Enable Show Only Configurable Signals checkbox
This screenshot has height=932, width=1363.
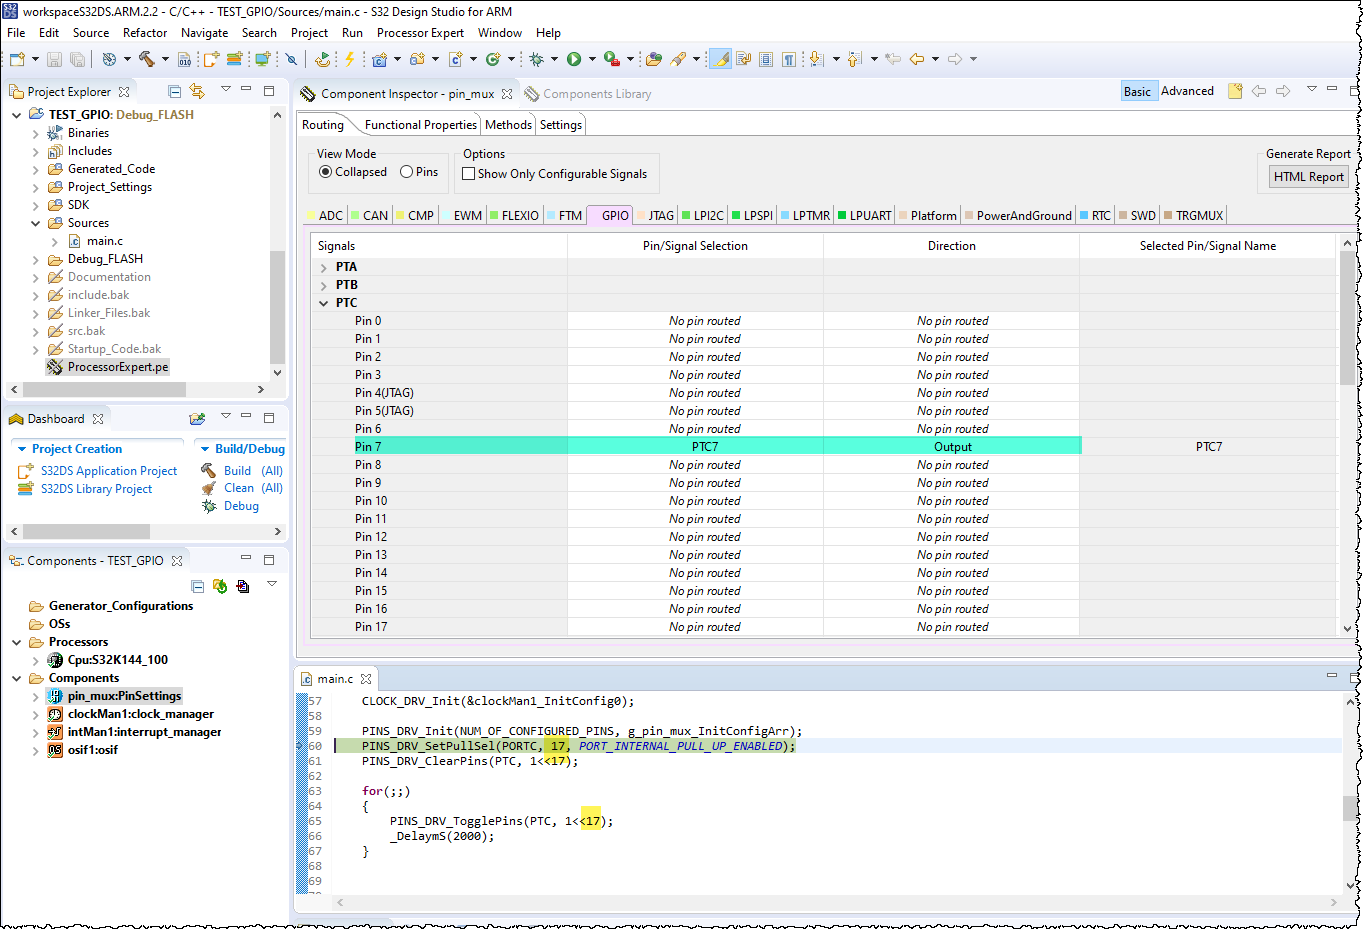coord(468,174)
